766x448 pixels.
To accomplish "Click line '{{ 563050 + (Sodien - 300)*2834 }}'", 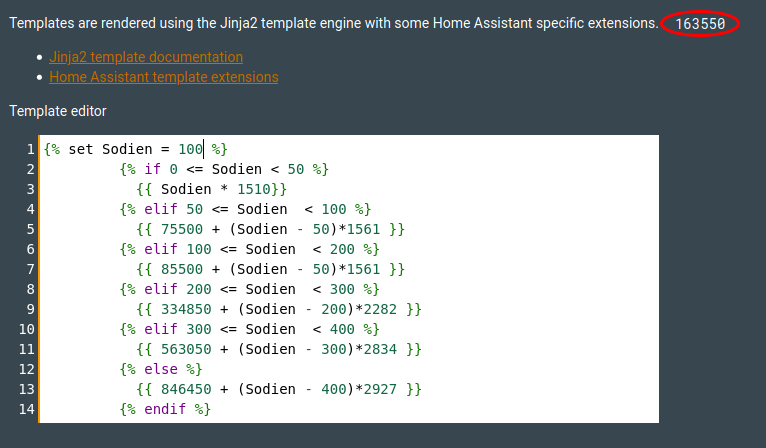I will pos(279,349).
